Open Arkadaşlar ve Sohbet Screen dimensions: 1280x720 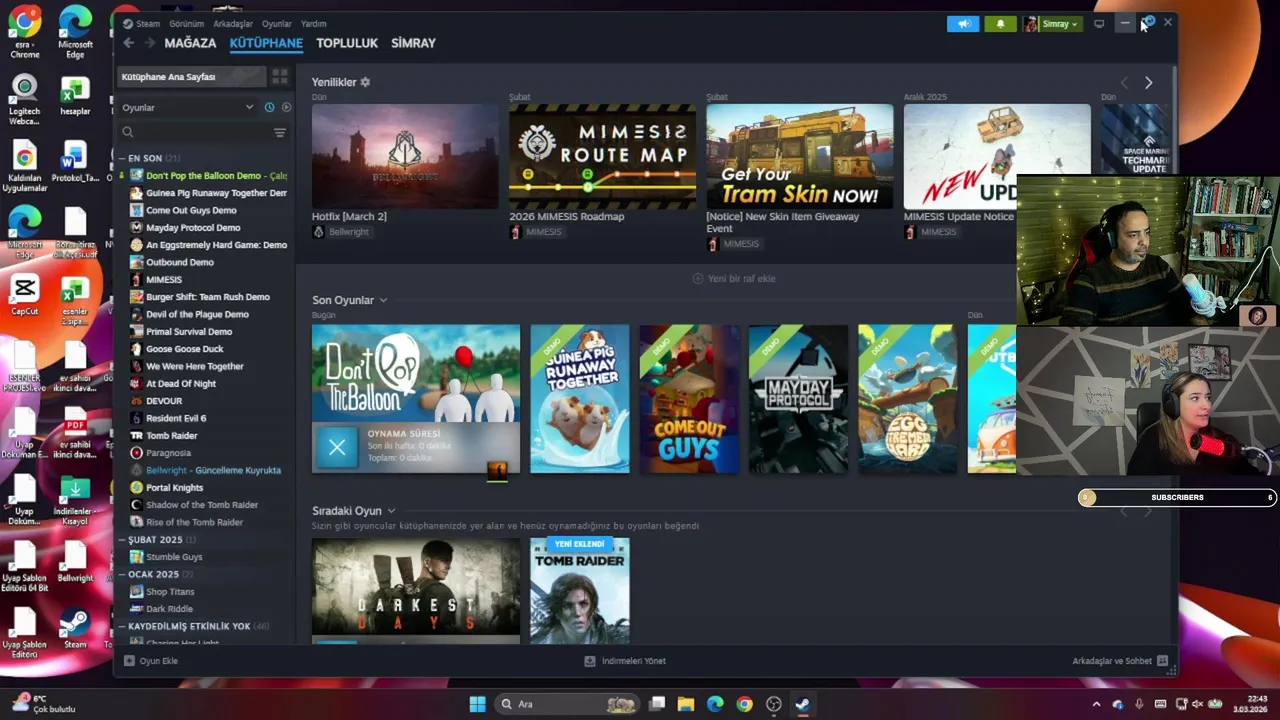(1112, 661)
